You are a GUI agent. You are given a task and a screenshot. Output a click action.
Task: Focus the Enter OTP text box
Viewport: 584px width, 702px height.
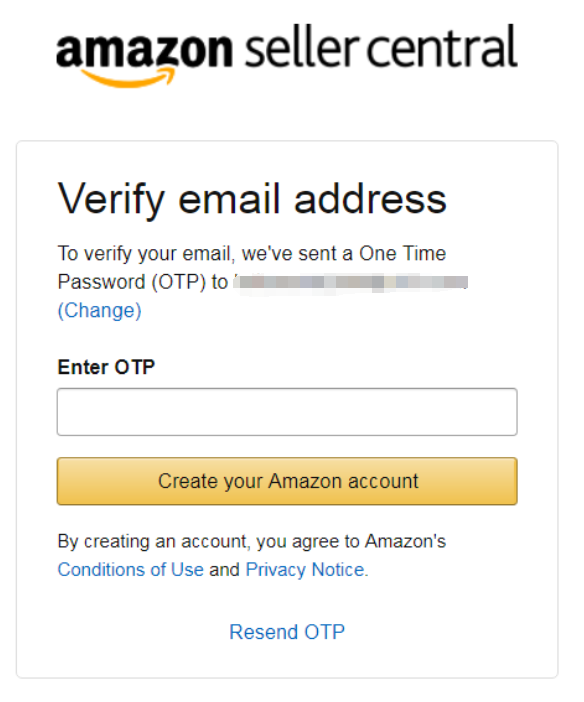(x=287, y=412)
